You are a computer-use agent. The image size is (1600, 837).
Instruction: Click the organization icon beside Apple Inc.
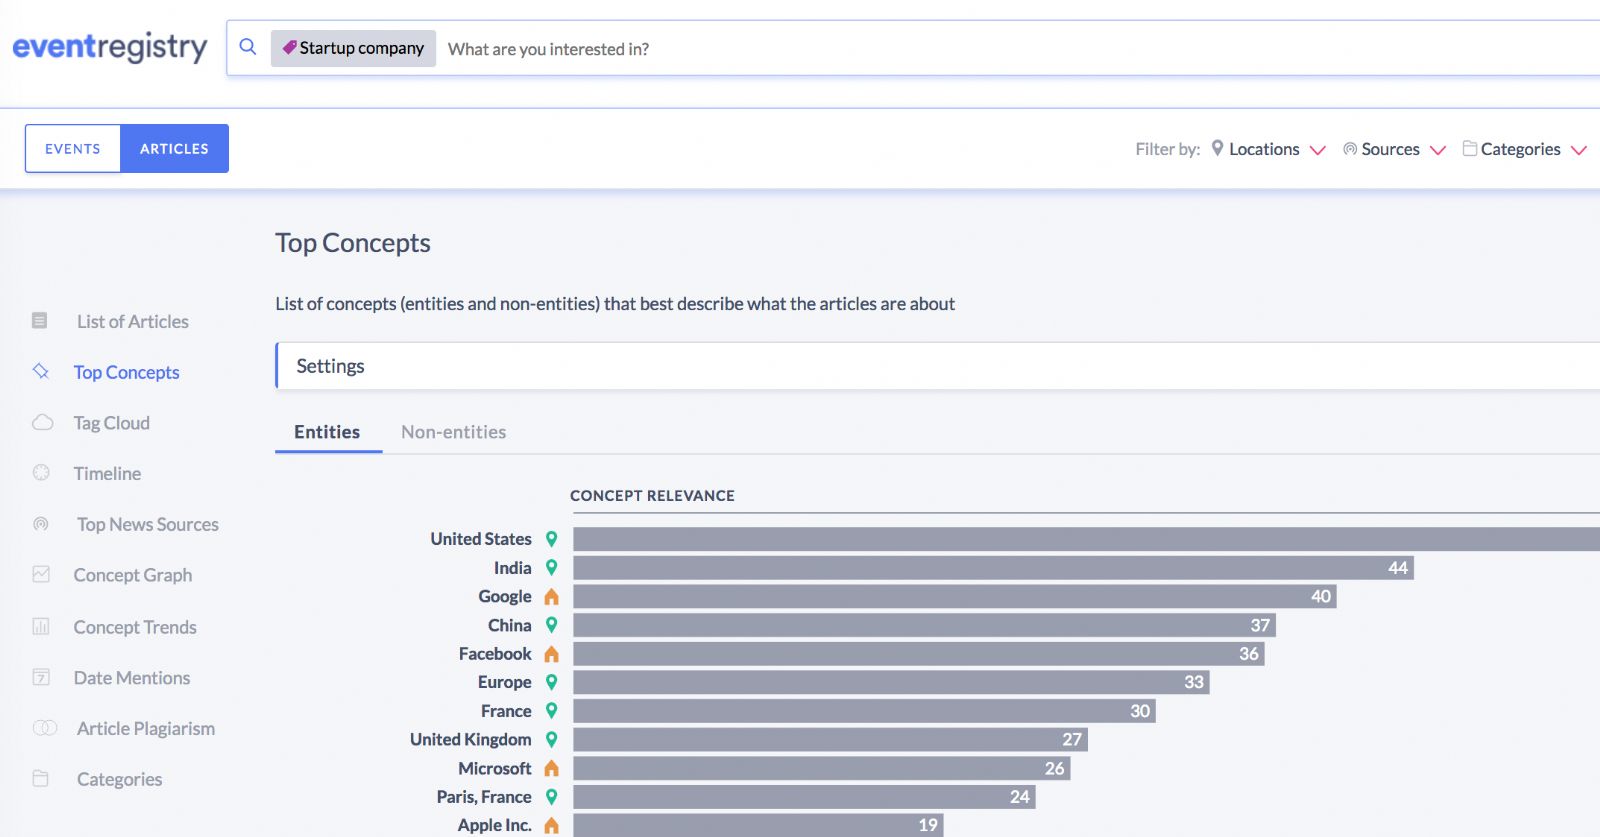(551, 826)
